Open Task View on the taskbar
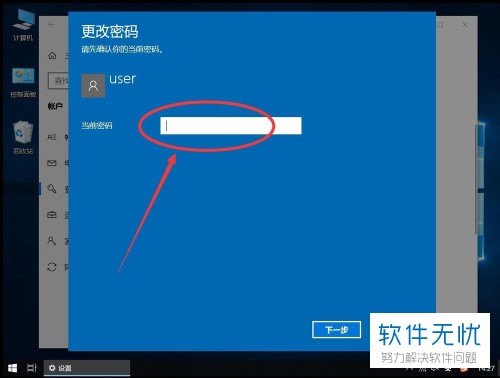This screenshot has height=378, width=500. click(x=32, y=368)
